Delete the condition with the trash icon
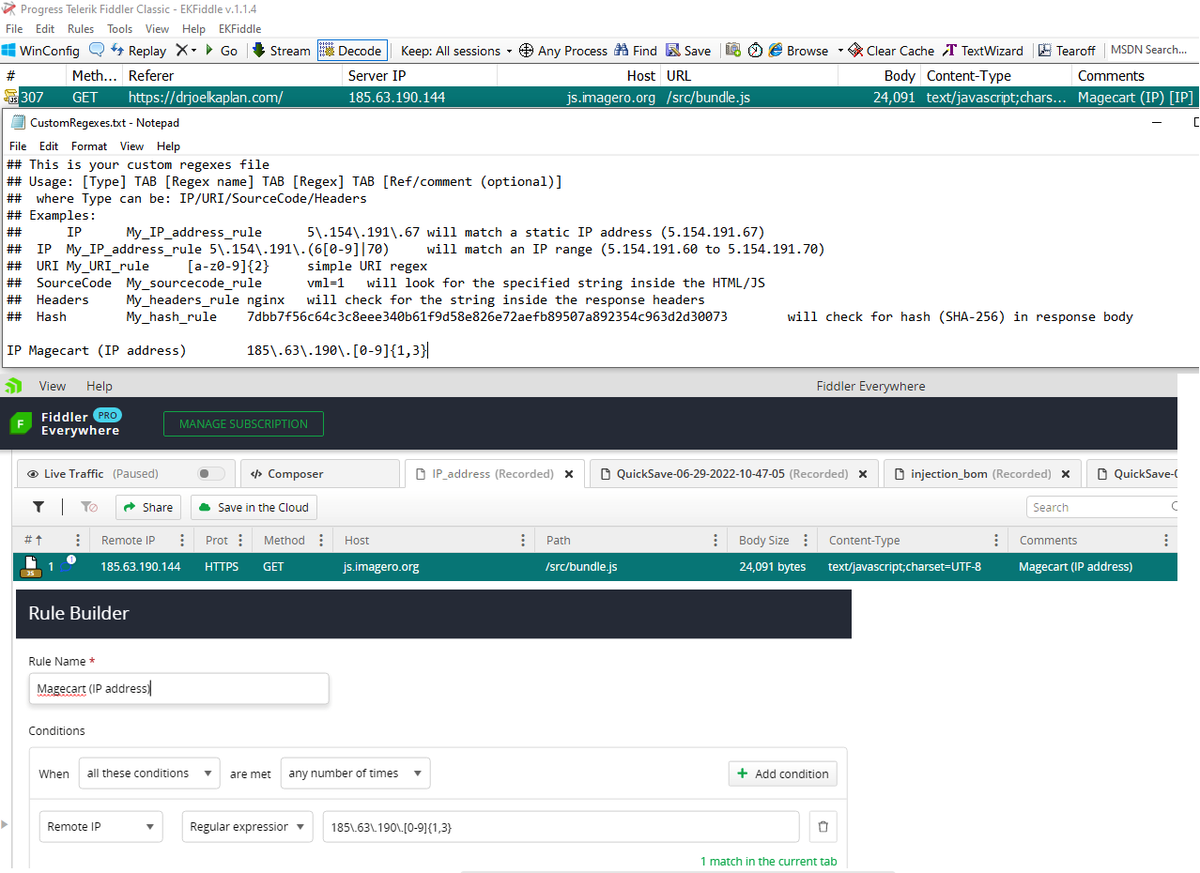Screen dimensions: 1200x873 pyautogui.click(x=822, y=827)
